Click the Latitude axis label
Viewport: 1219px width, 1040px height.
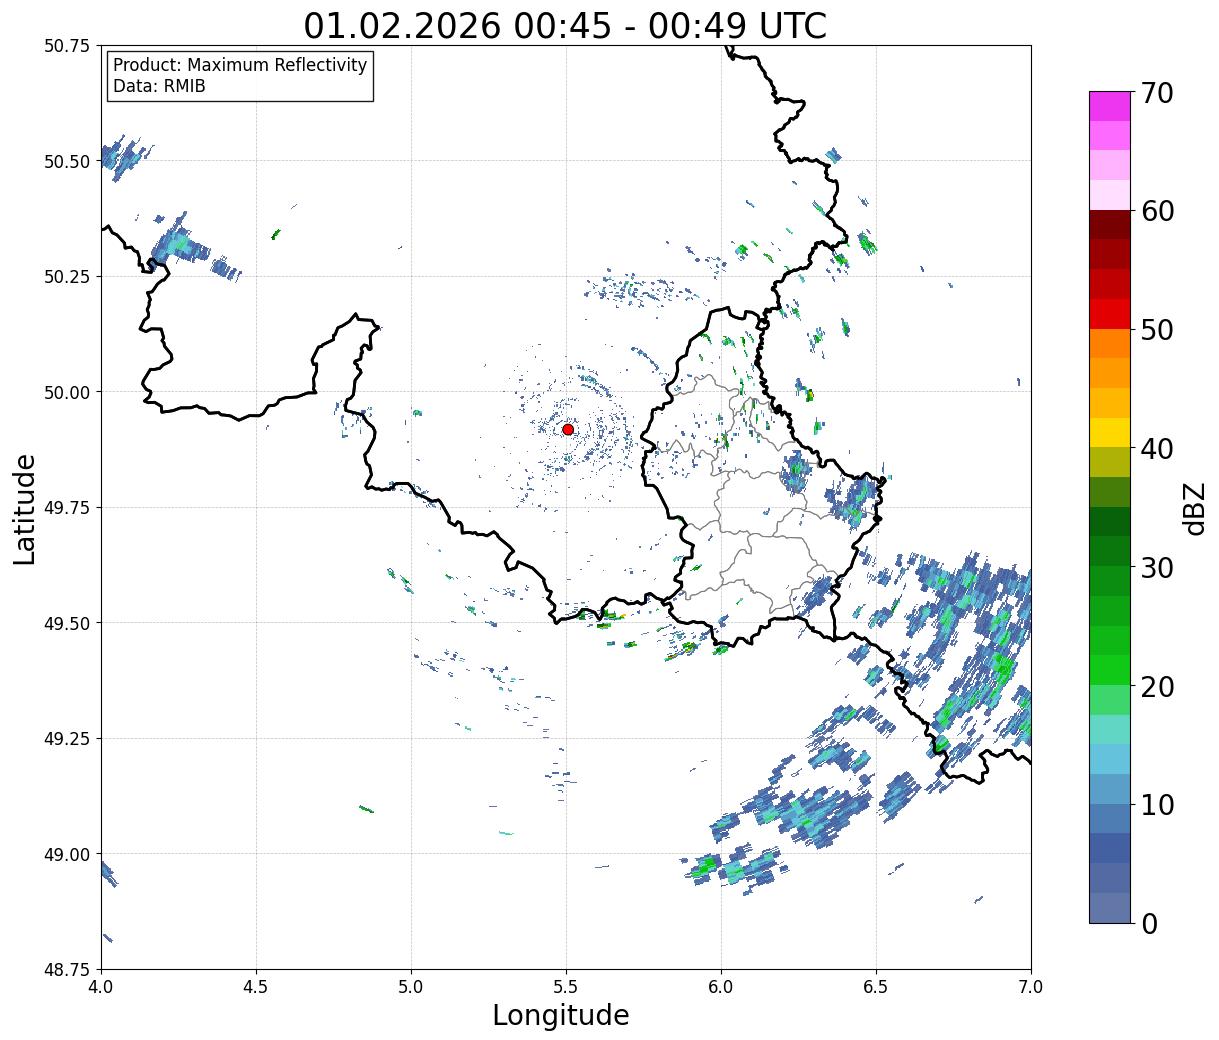(x=25, y=509)
